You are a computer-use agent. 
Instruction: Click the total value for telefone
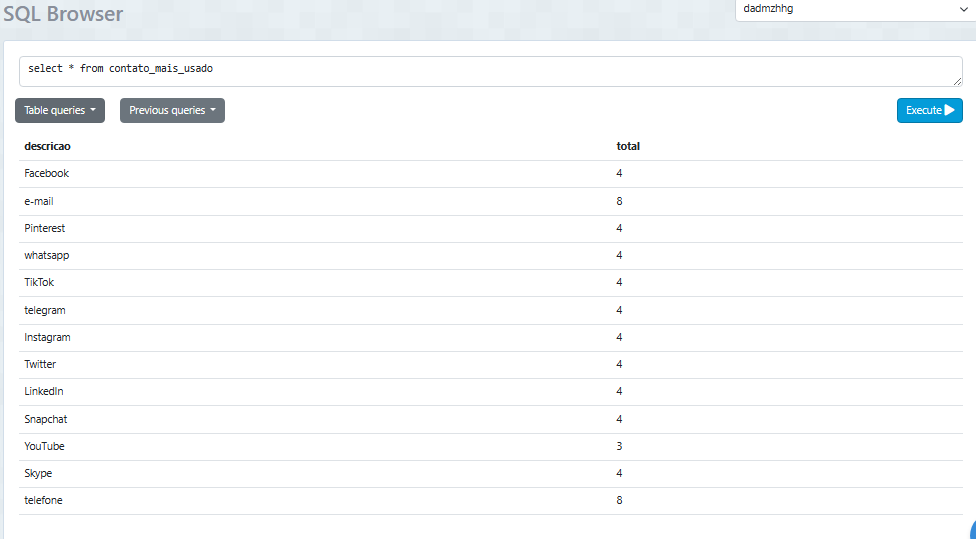619,500
